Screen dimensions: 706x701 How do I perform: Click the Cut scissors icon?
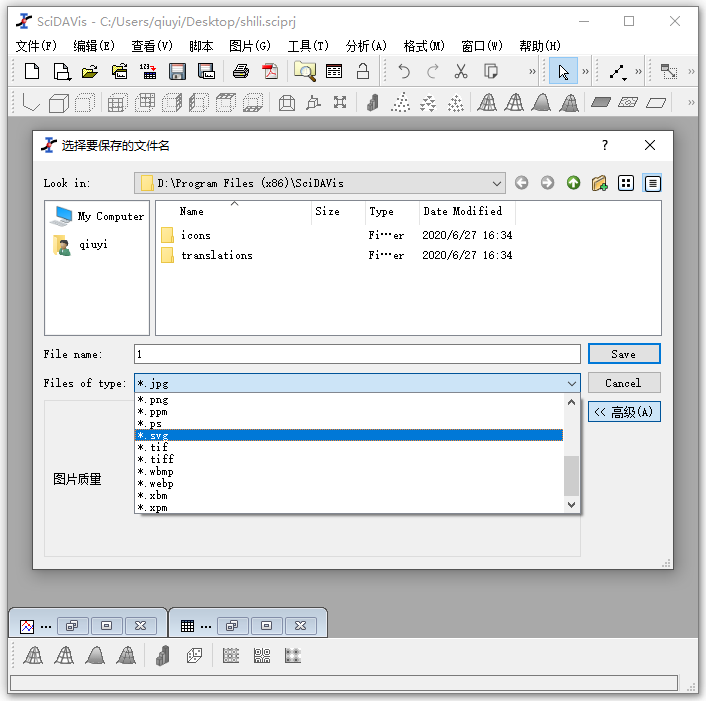point(461,71)
